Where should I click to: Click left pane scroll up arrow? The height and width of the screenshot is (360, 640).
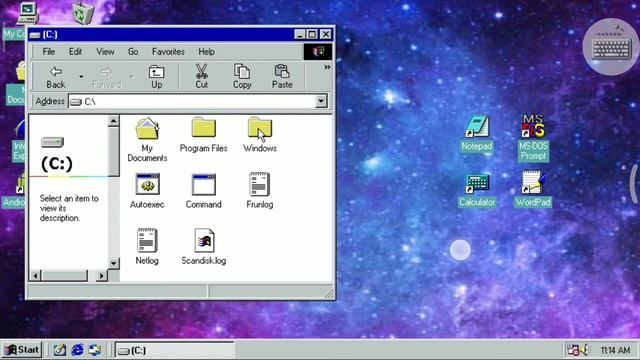click(113, 121)
